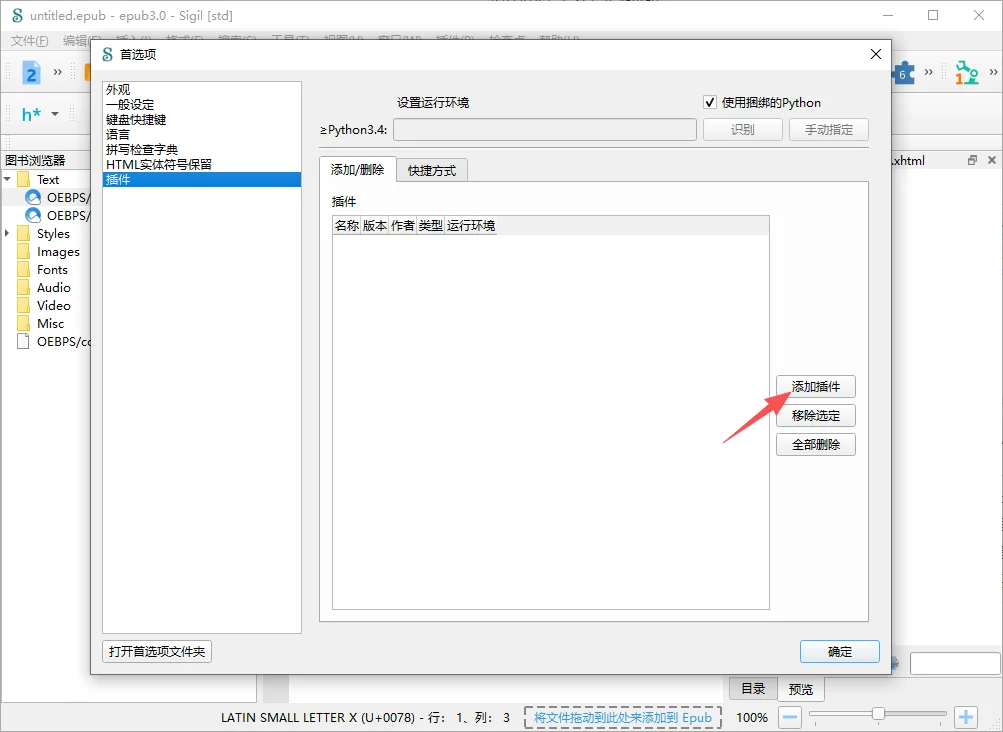The image size is (1003, 732).
Task: Click the 运行环境 column header
Action: click(471, 225)
